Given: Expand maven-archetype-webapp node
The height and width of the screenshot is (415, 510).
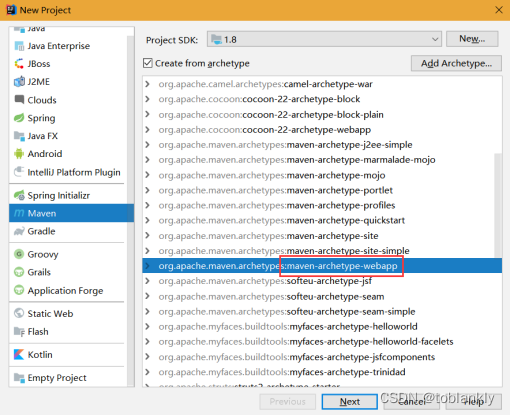Looking at the screenshot, I should 147,266.
